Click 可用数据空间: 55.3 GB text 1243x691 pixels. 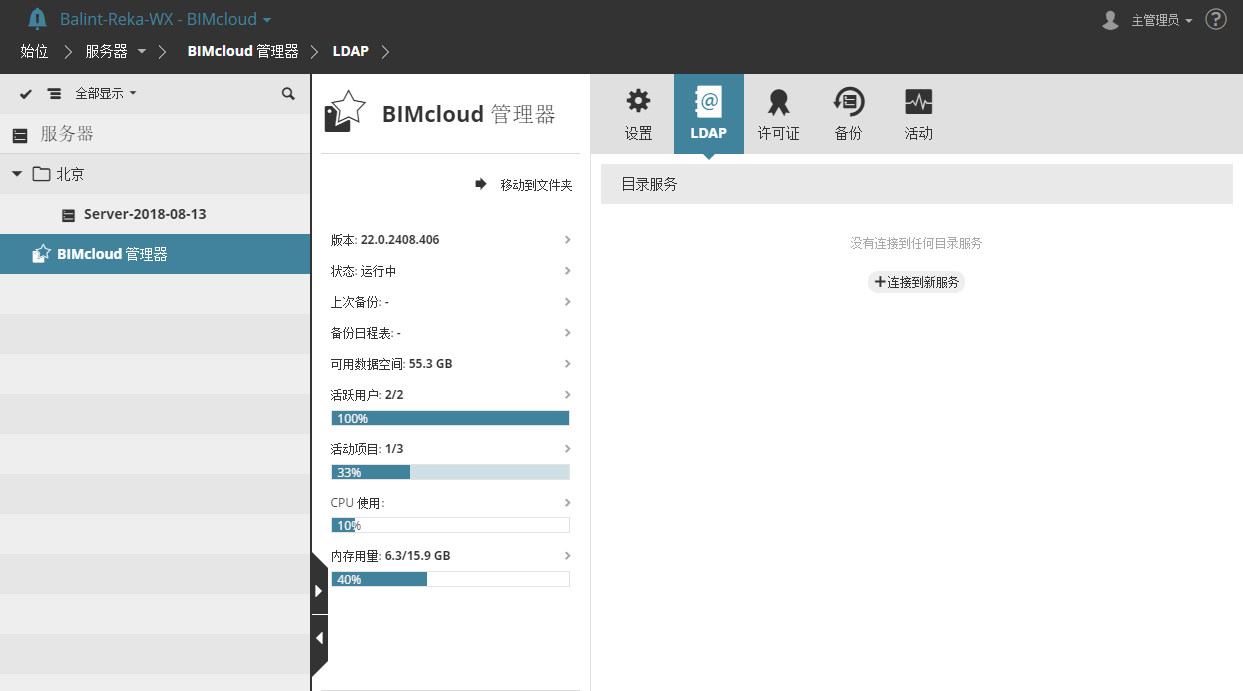tap(392, 364)
